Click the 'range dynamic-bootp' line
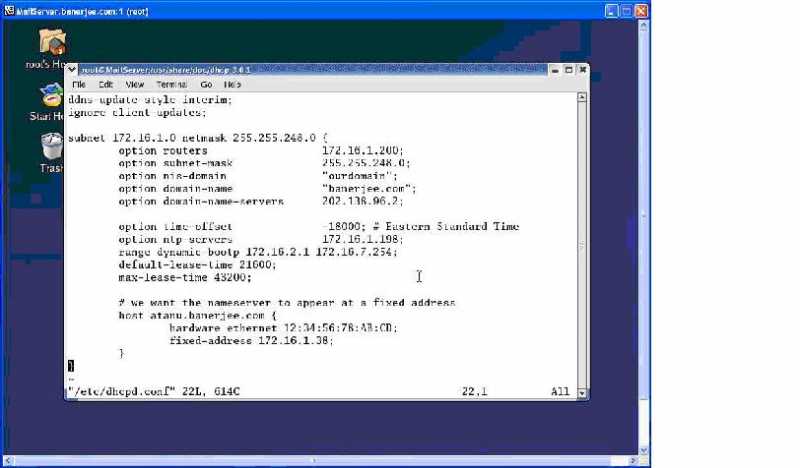 (258, 252)
